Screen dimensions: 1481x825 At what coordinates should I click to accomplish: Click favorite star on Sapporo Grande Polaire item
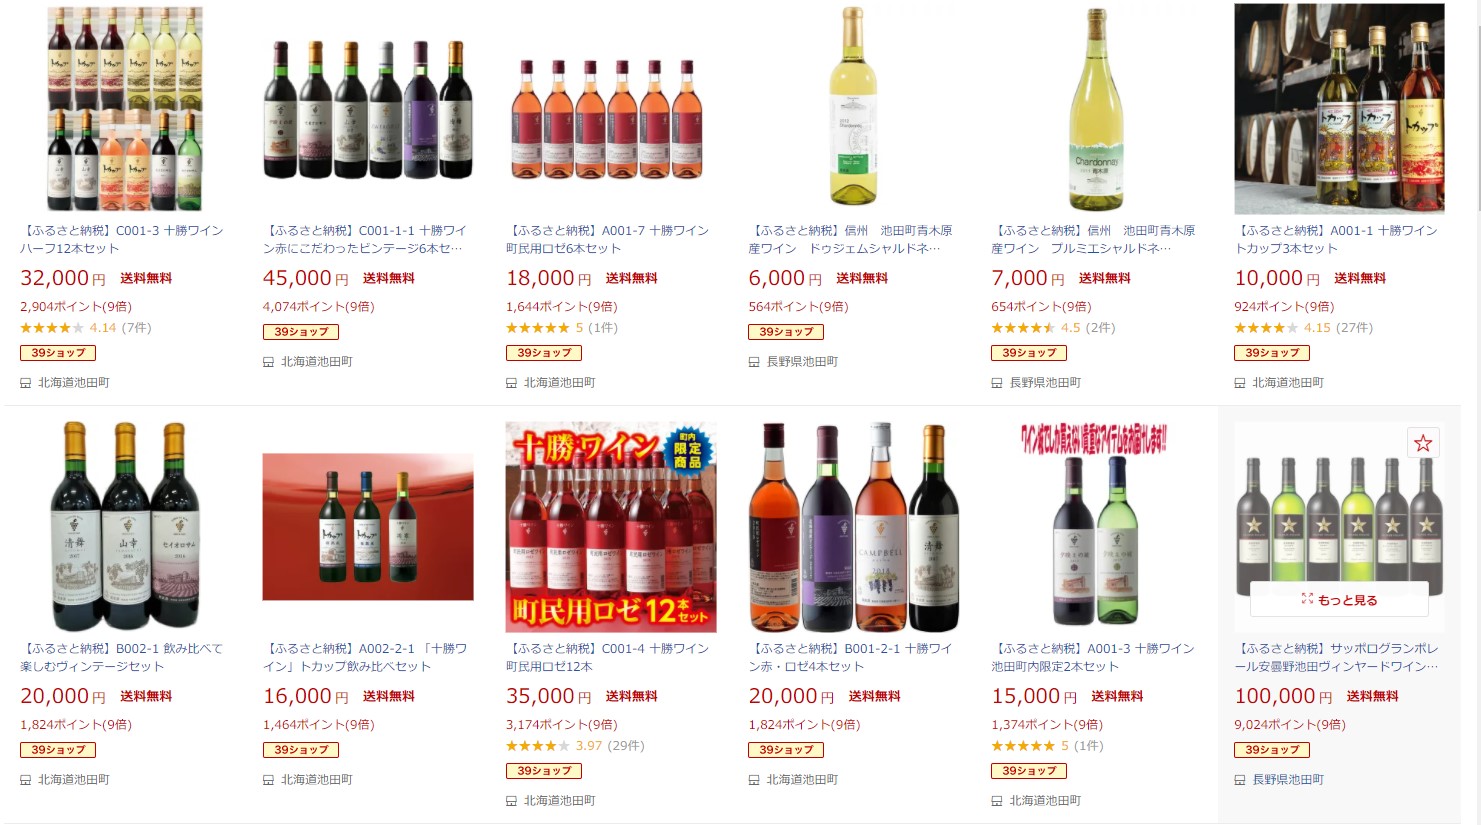pyautogui.click(x=1423, y=443)
